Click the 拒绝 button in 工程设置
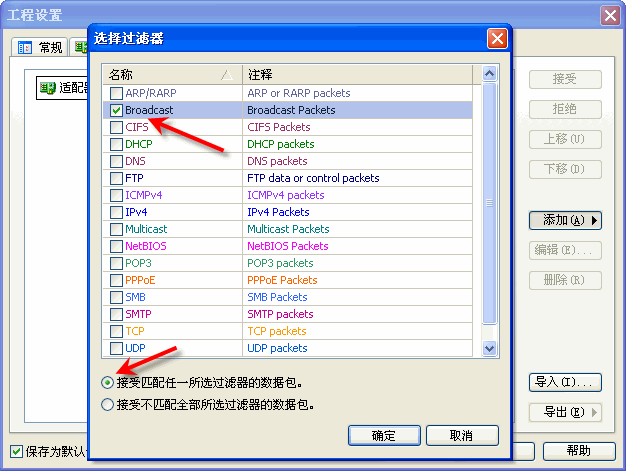Viewport: 626px width, 471px height. (x=565, y=109)
